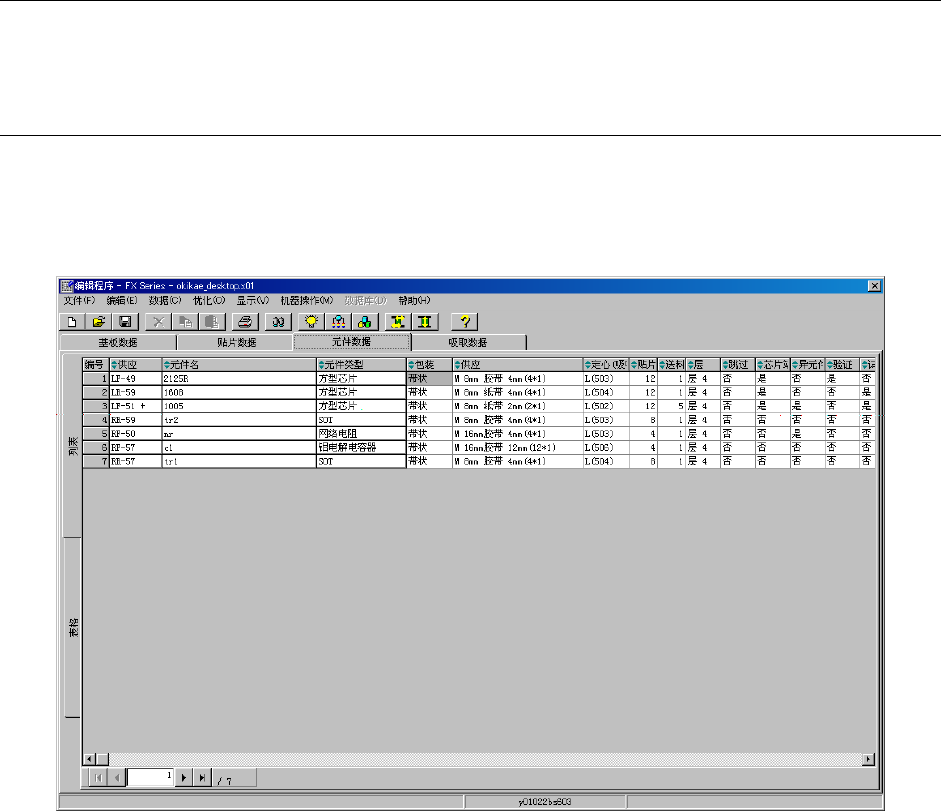Click the Print toolbar icon
941x811 pixels.
click(x=245, y=322)
